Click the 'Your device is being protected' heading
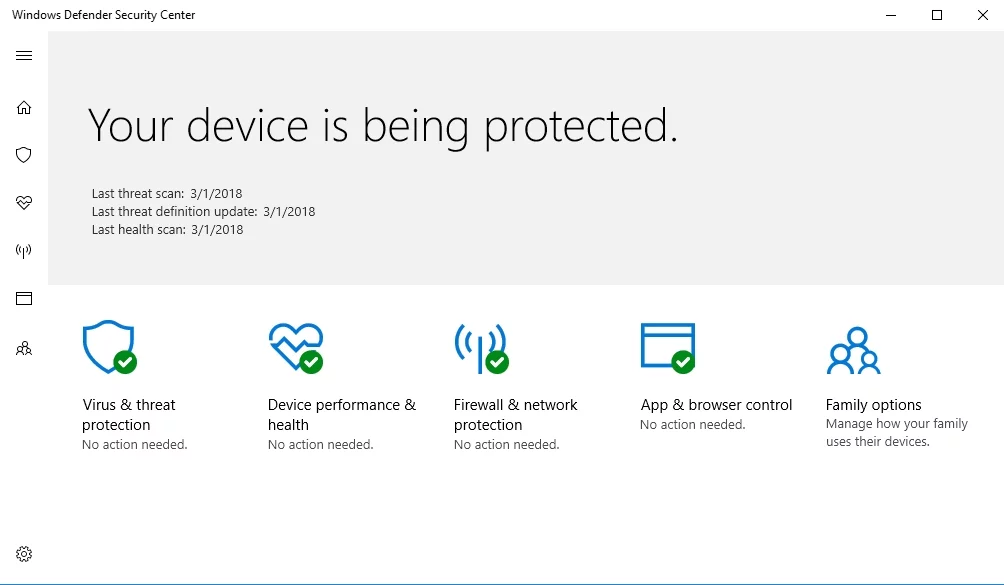Image resolution: width=1004 pixels, height=585 pixels. pos(383,126)
